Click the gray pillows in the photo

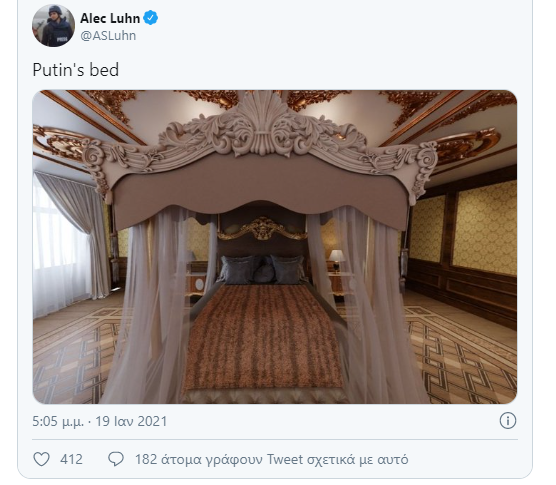[x=262, y=269]
